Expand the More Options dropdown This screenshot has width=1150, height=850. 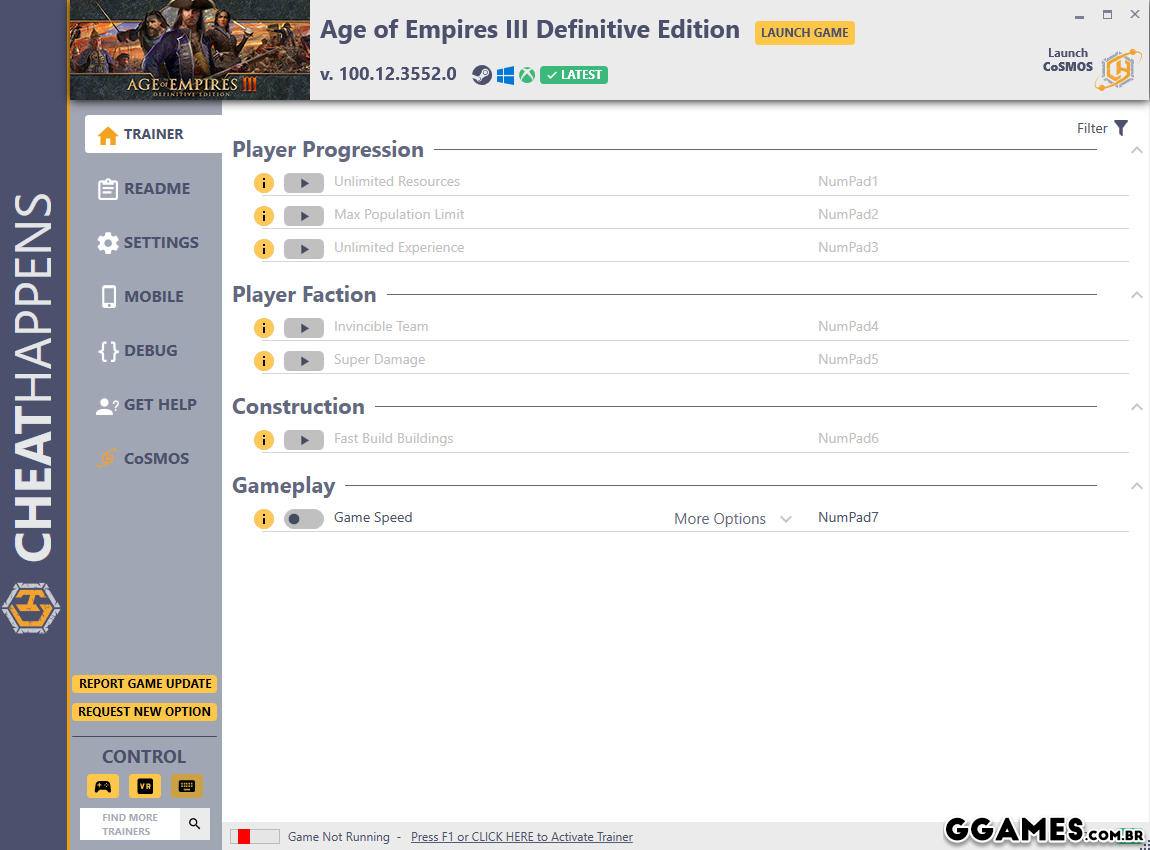[x=732, y=519]
